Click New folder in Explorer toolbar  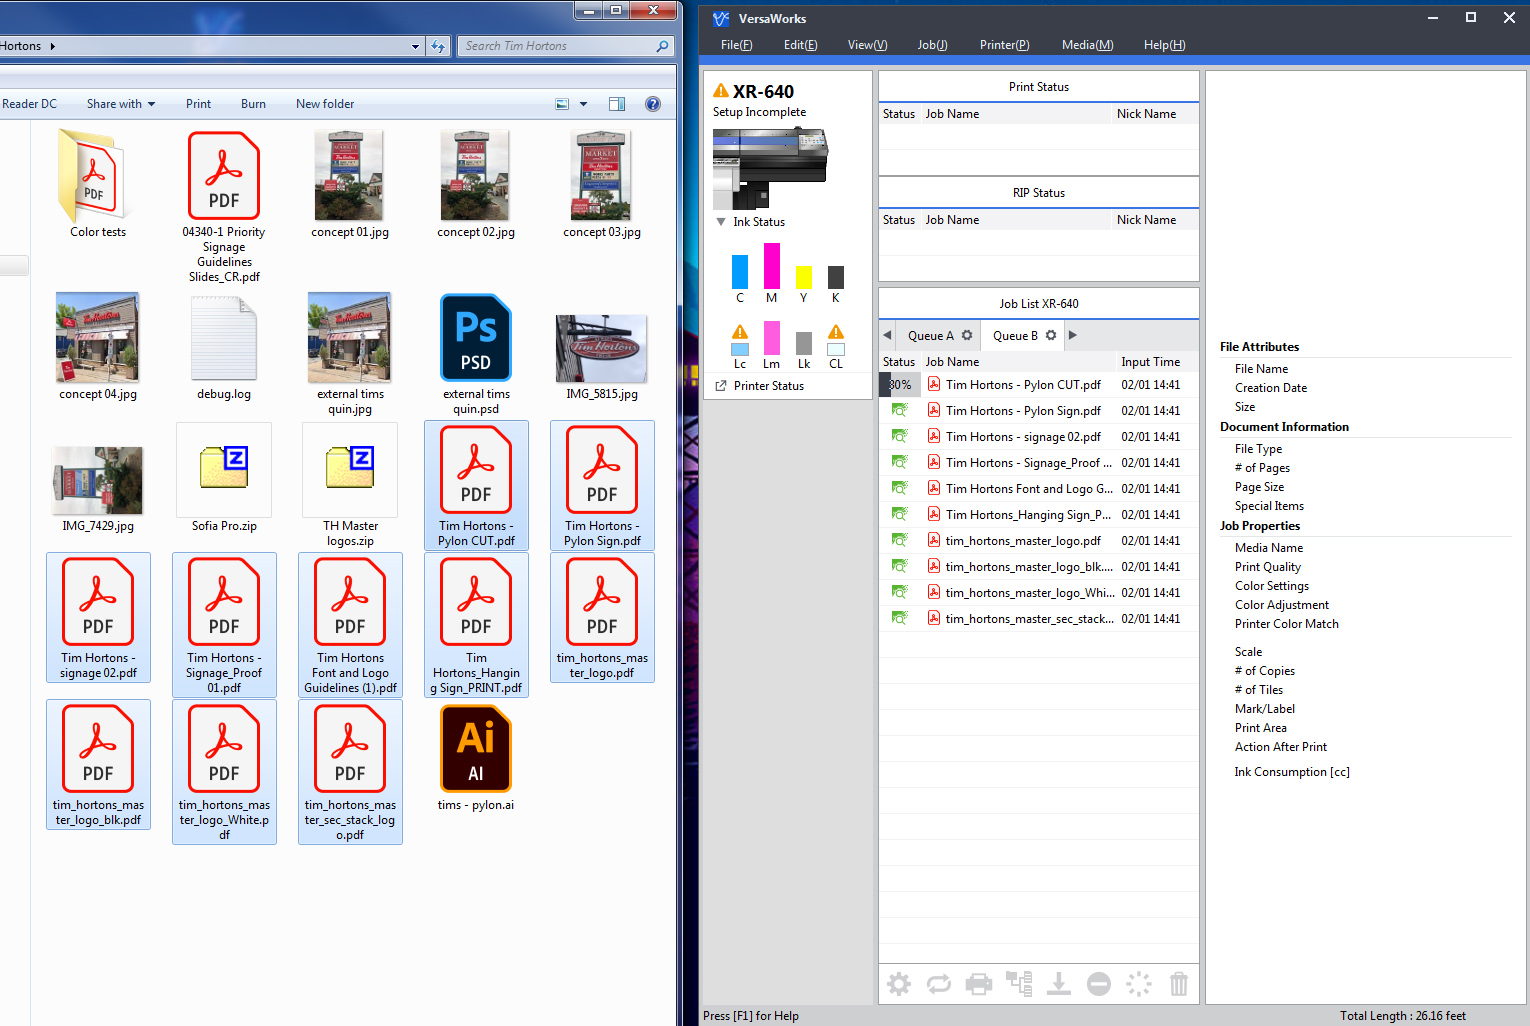(x=325, y=104)
